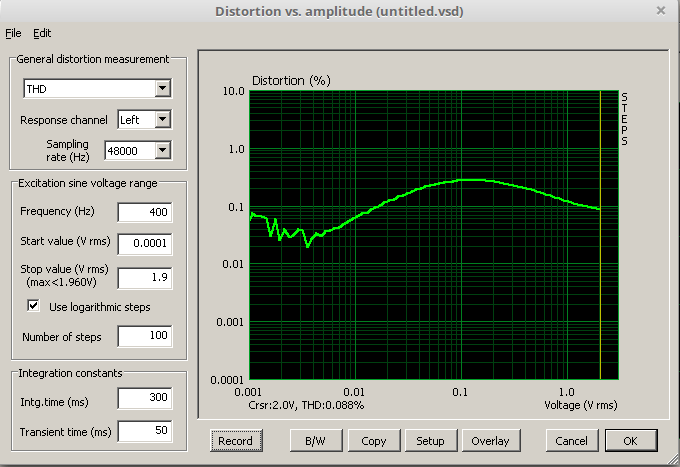Viewport: 680px width, 467px height.
Task: Open the Response channel dropdown arrow
Action: point(163,119)
